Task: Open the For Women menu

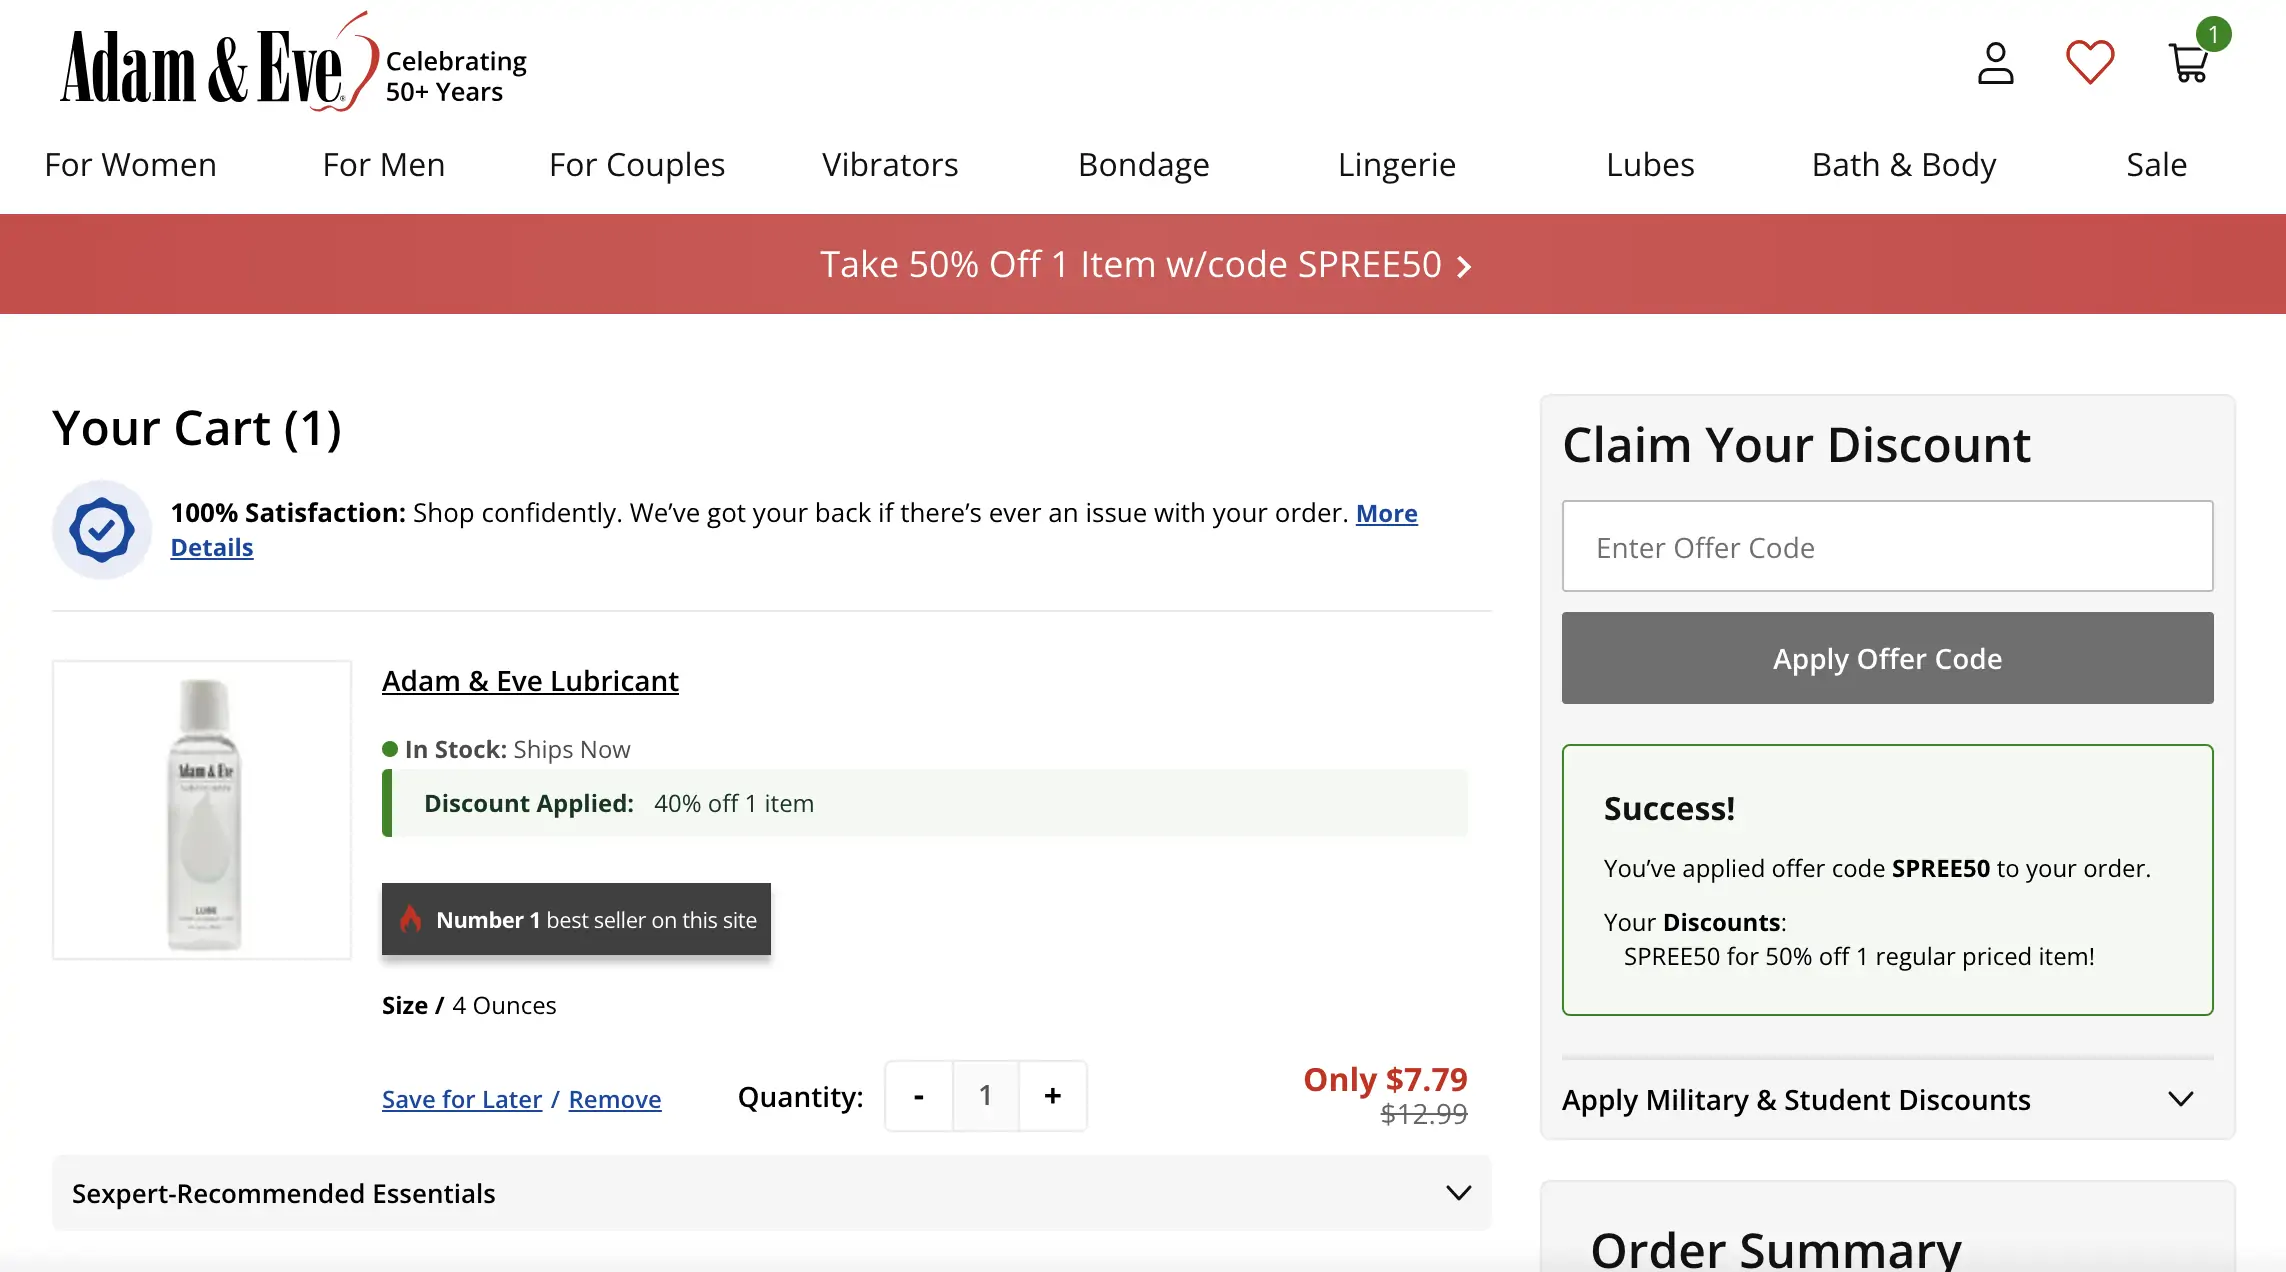Action: tap(130, 164)
